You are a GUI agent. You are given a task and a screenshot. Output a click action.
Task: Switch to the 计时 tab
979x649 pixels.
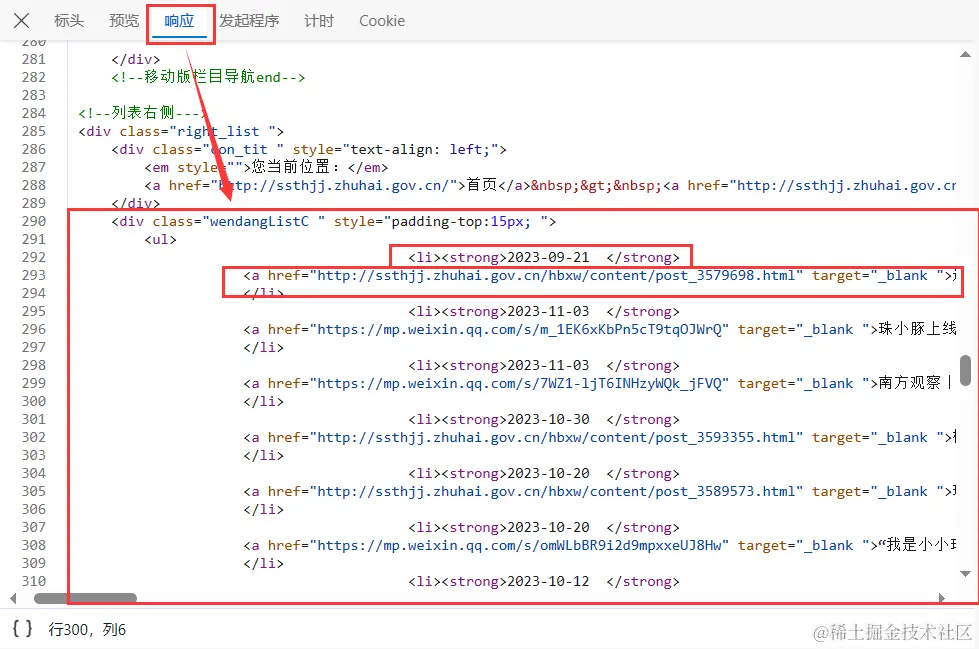[319, 21]
